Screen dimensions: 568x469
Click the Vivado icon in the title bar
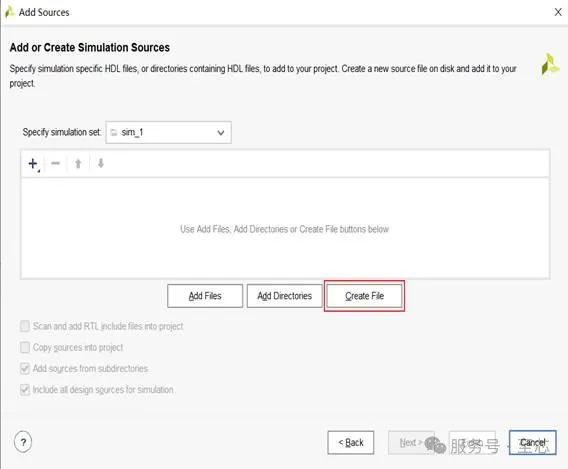pos(9,12)
